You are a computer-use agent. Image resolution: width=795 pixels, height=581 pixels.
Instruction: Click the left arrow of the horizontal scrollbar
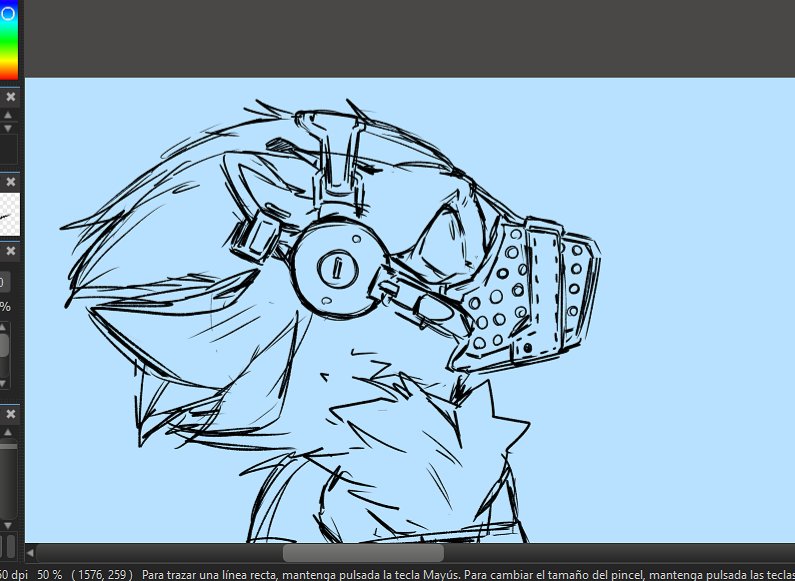coord(30,553)
